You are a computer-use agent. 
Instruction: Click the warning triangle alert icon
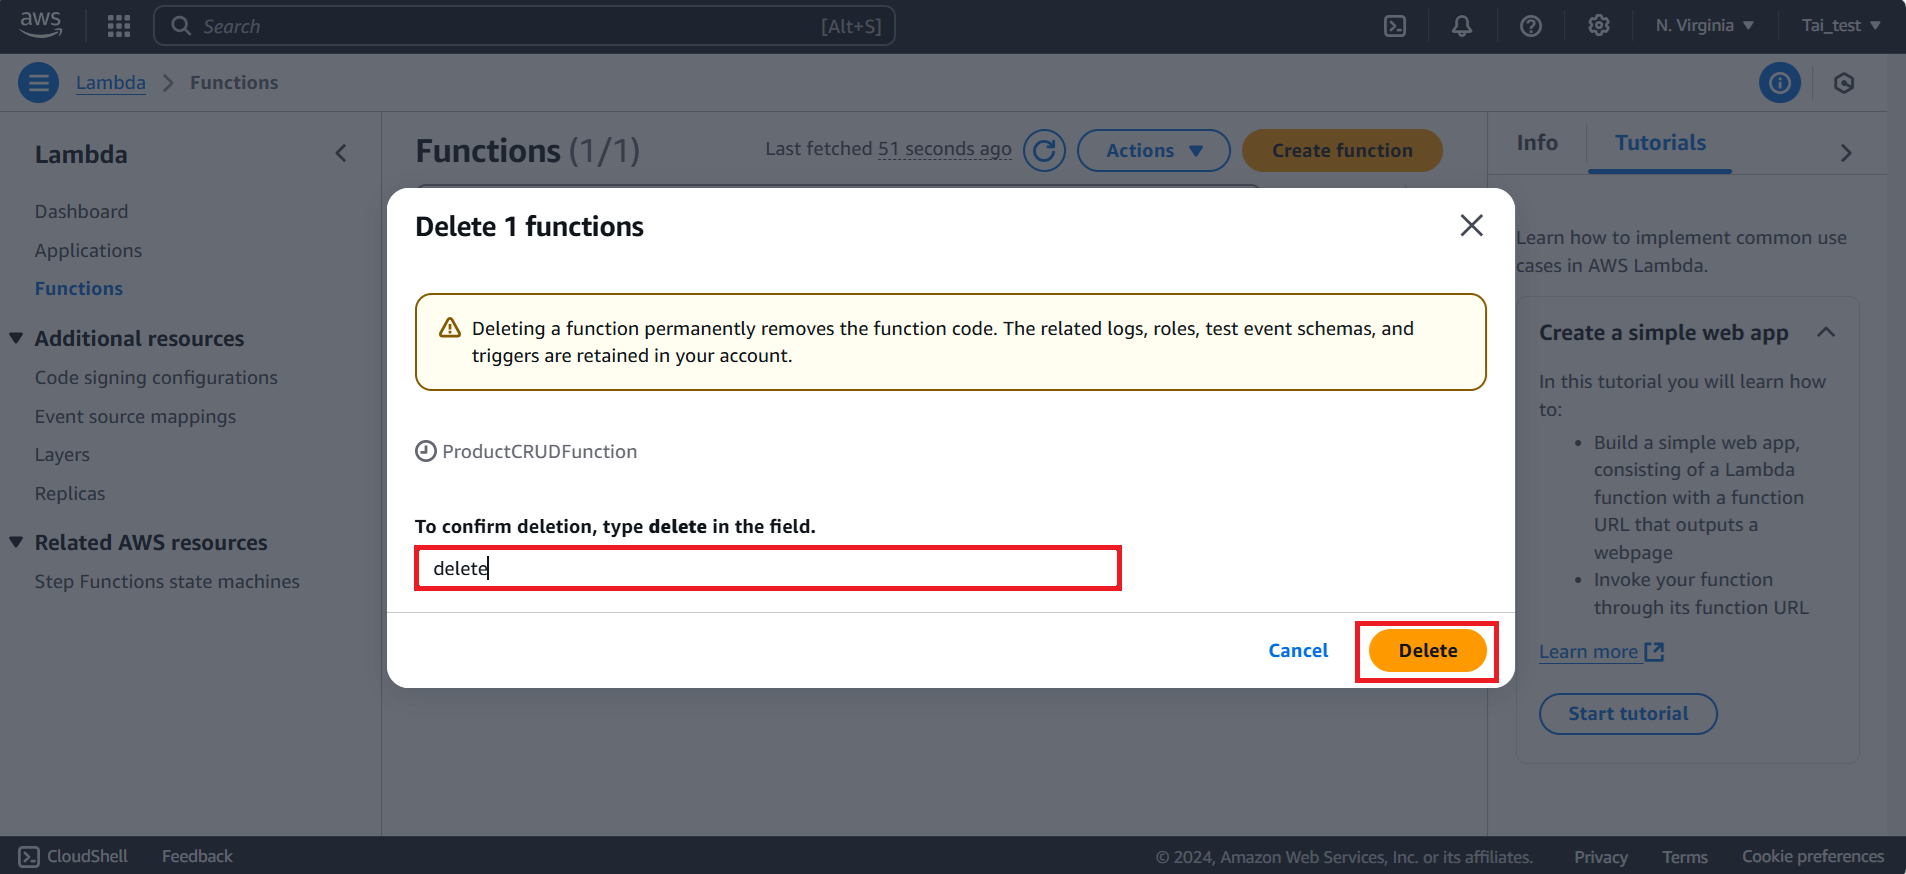click(450, 328)
